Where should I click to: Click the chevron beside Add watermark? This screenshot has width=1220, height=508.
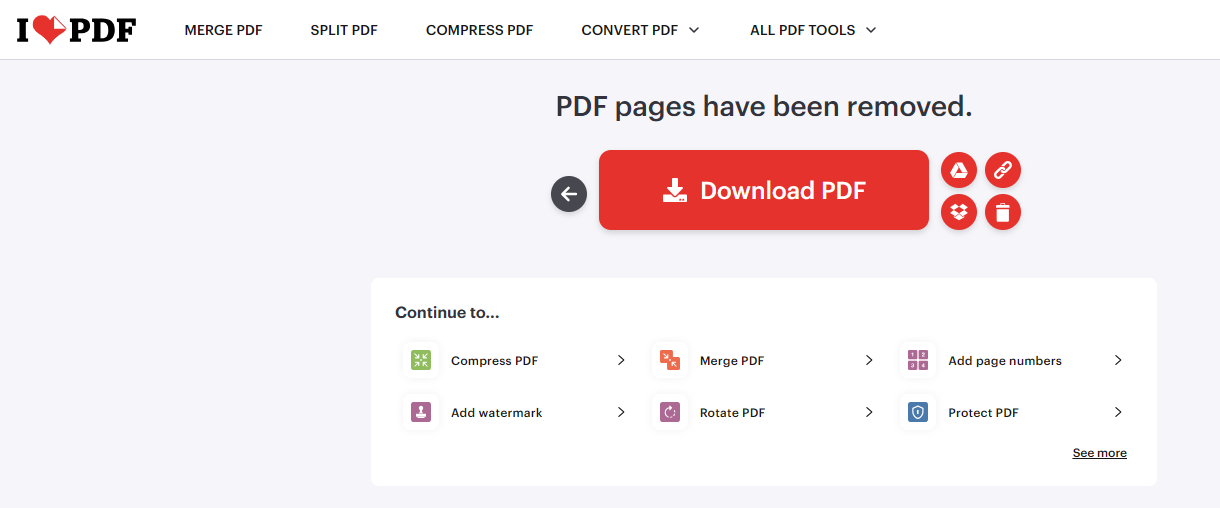[x=621, y=412]
